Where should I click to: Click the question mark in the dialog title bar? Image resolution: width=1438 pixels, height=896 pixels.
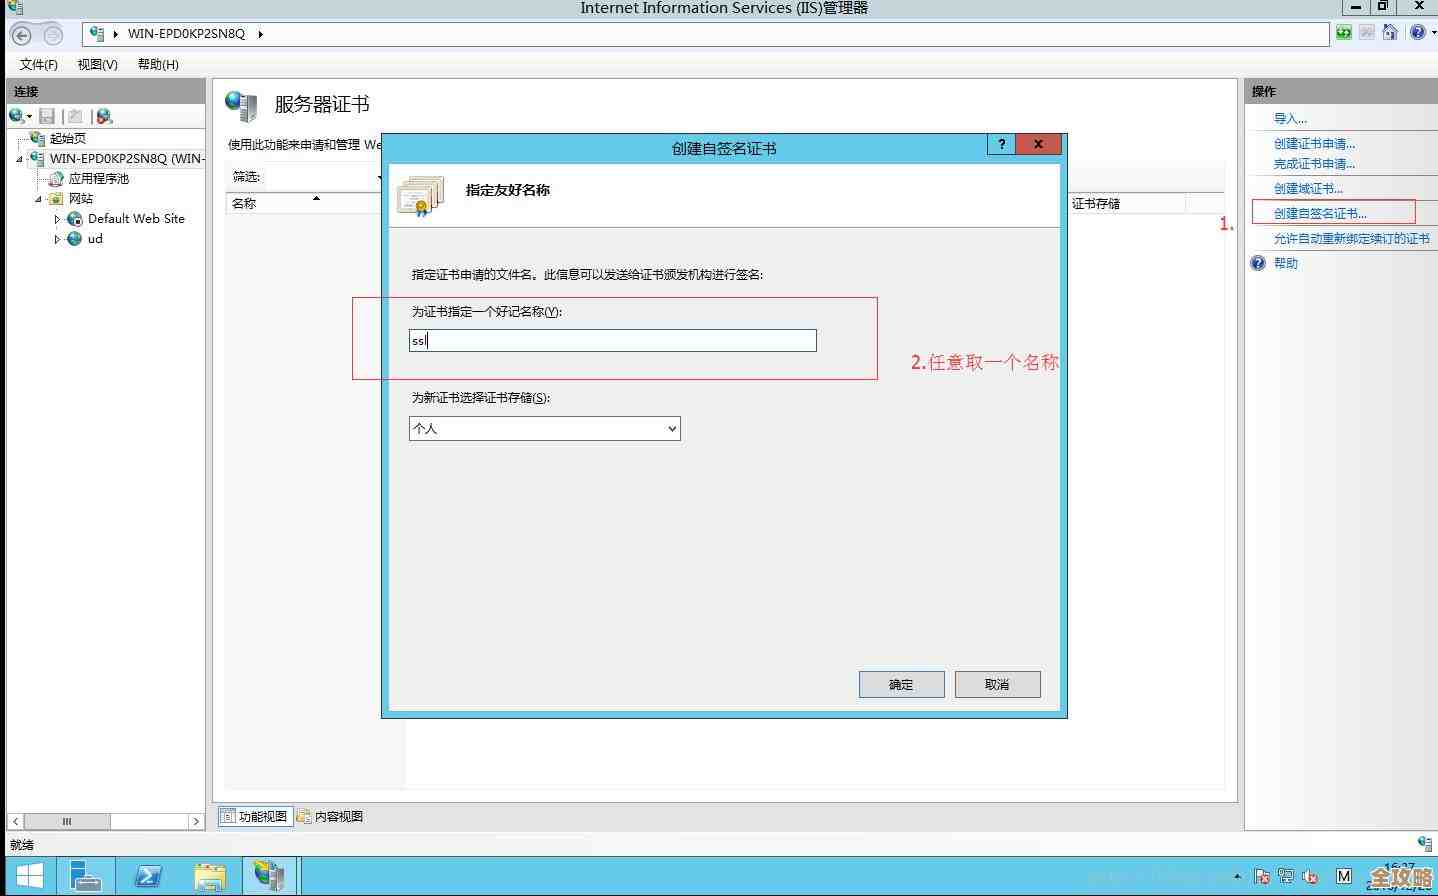(1001, 144)
